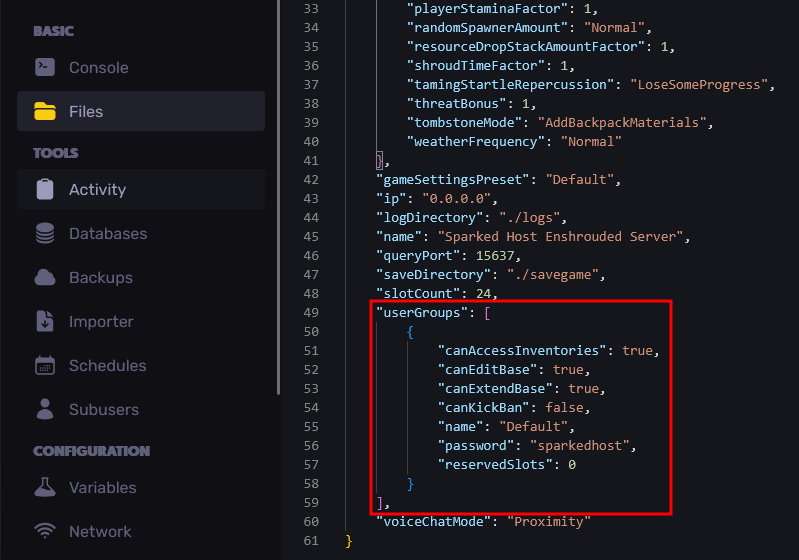Click the Network wifi icon
The width and height of the screenshot is (799, 560).
click(45, 531)
